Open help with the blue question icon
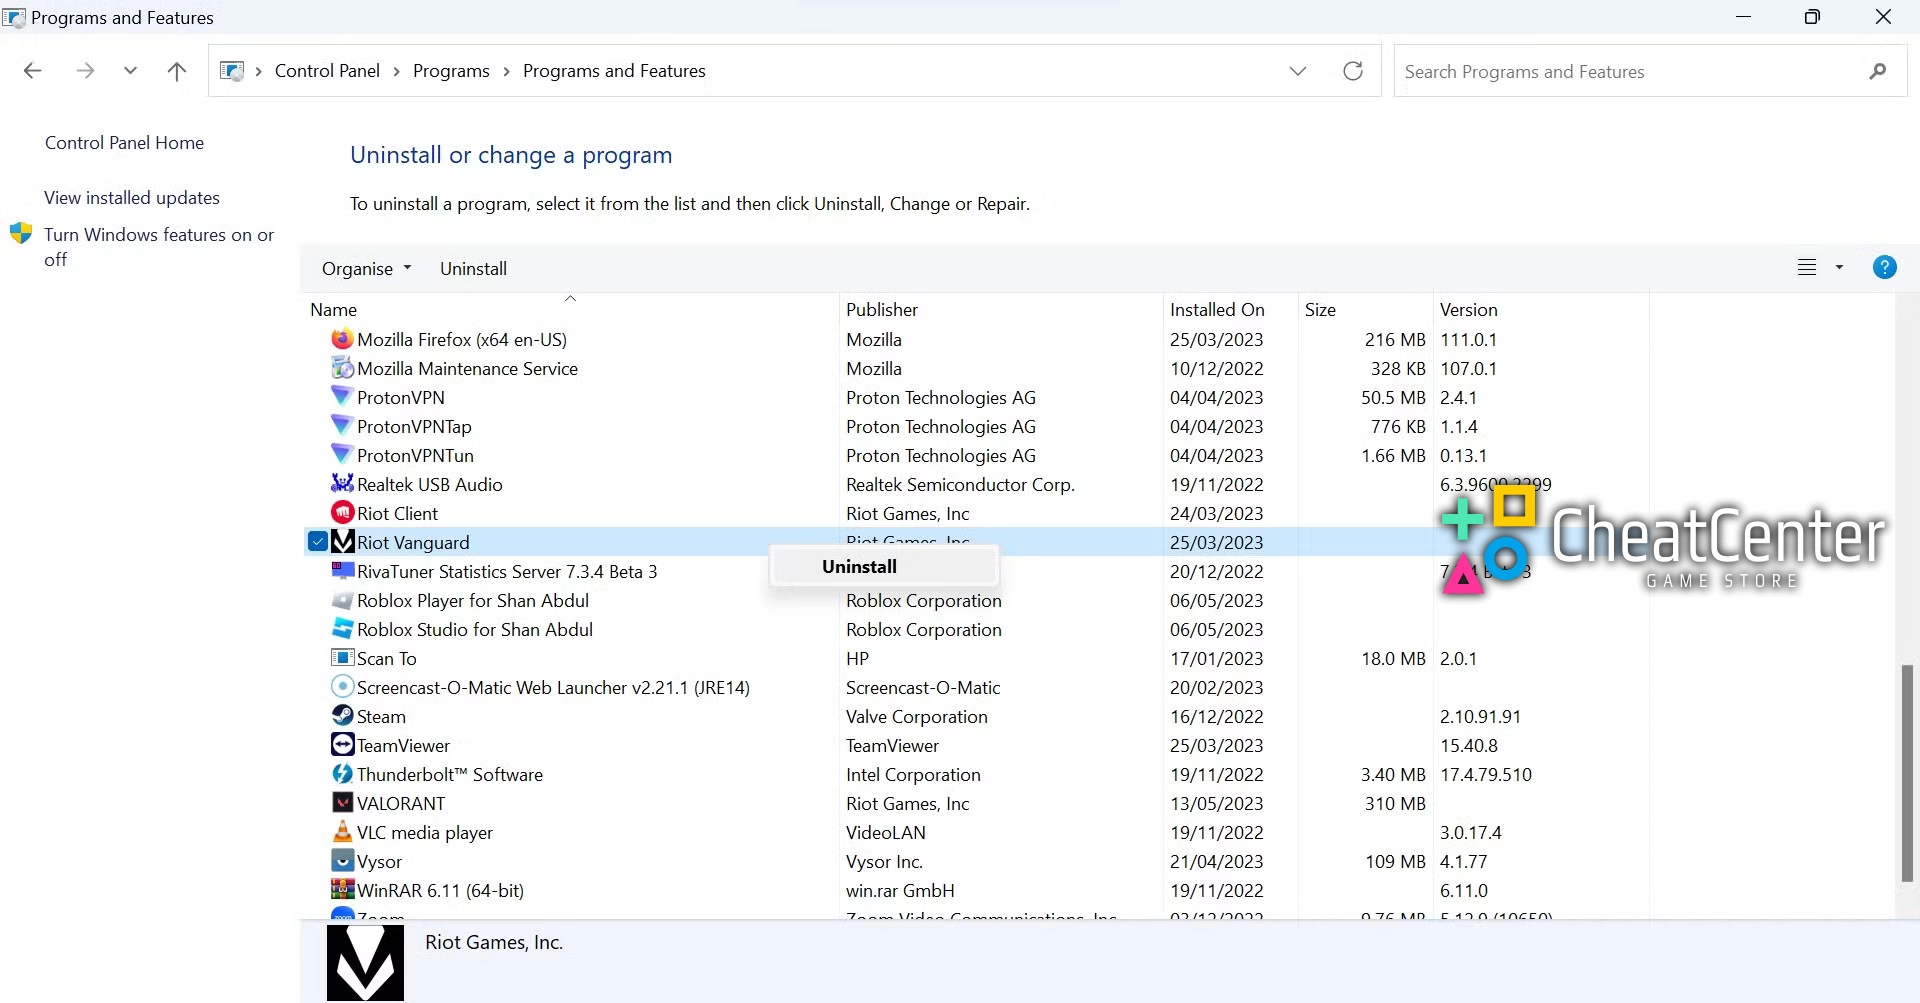The height and width of the screenshot is (1003, 1920). (1883, 268)
